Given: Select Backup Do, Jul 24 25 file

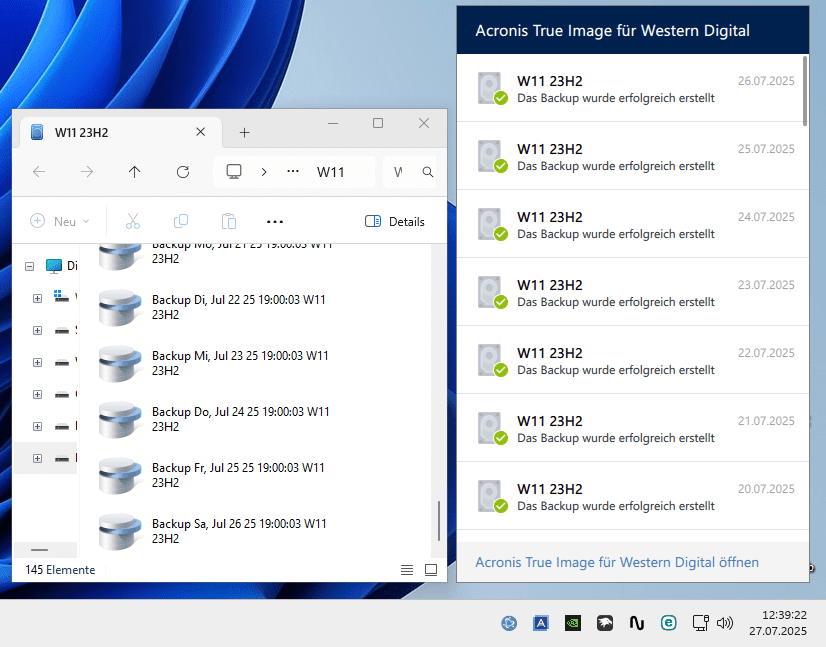Looking at the screenshot, I should 241,419.
